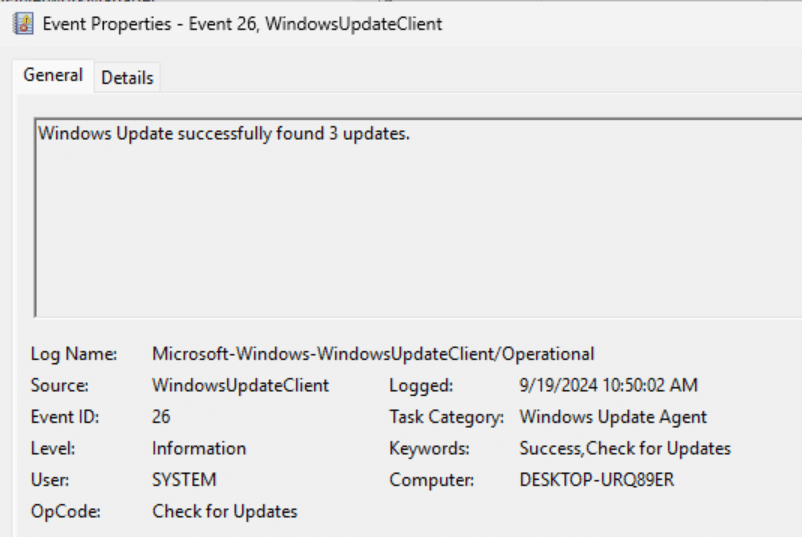Click the Source value WindowsUpdateClient
This screenshot has height=537, width=802.
pyautogui.click(x=240, y=386)
